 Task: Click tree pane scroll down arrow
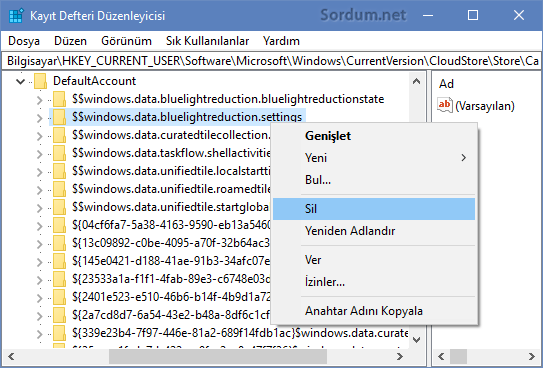tap(417, 340)
